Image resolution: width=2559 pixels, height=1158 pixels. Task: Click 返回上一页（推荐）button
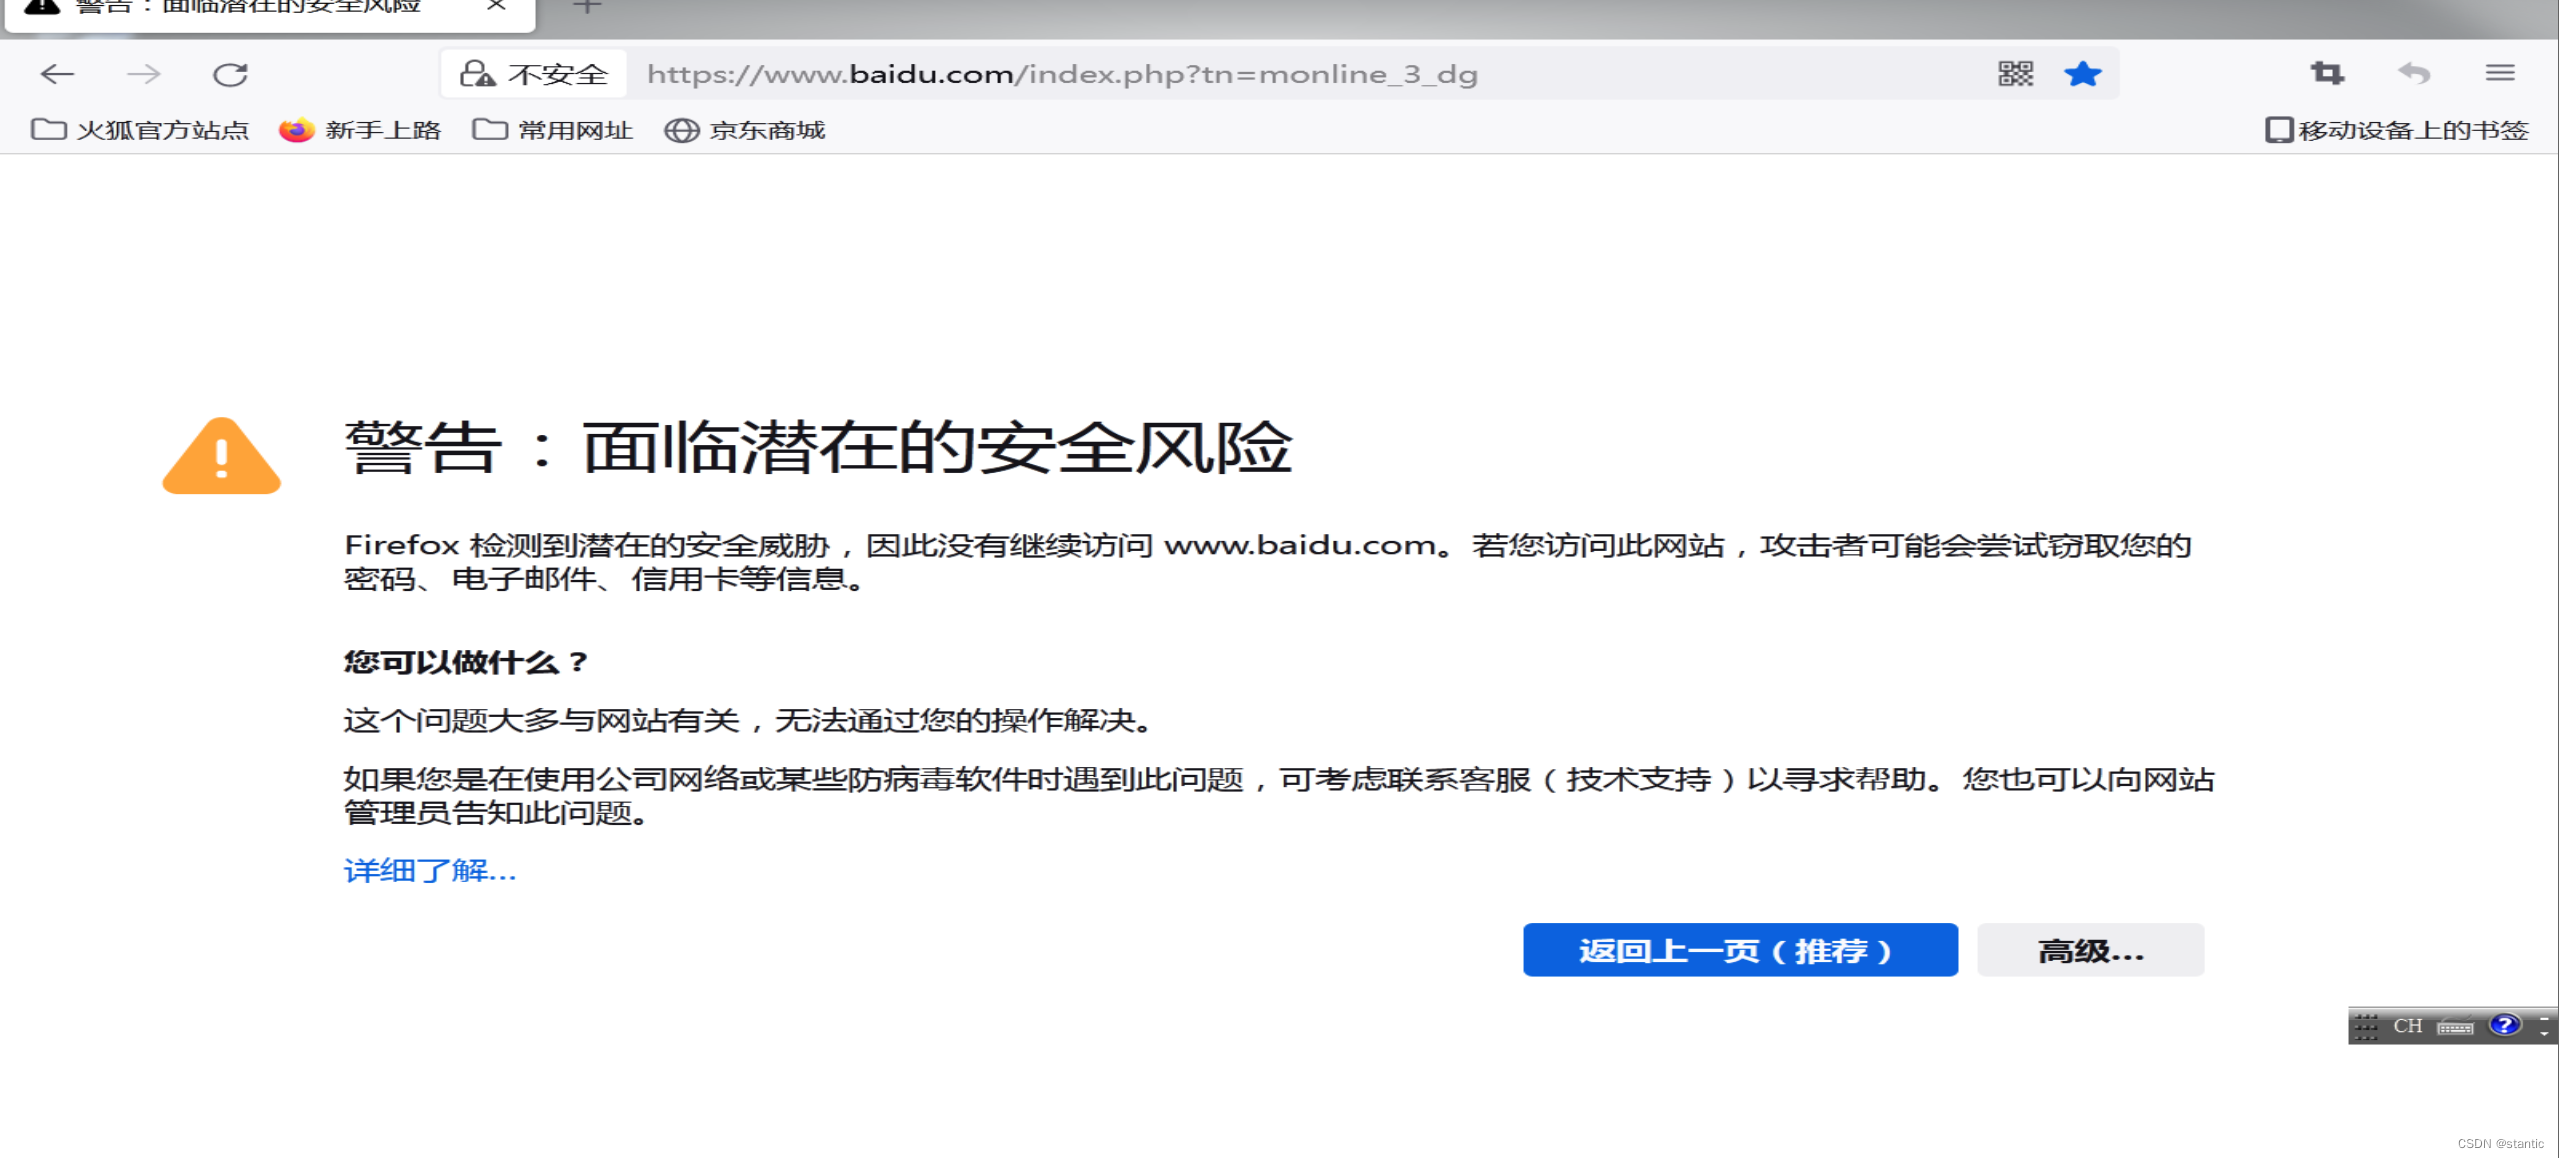coord(1740,950)
